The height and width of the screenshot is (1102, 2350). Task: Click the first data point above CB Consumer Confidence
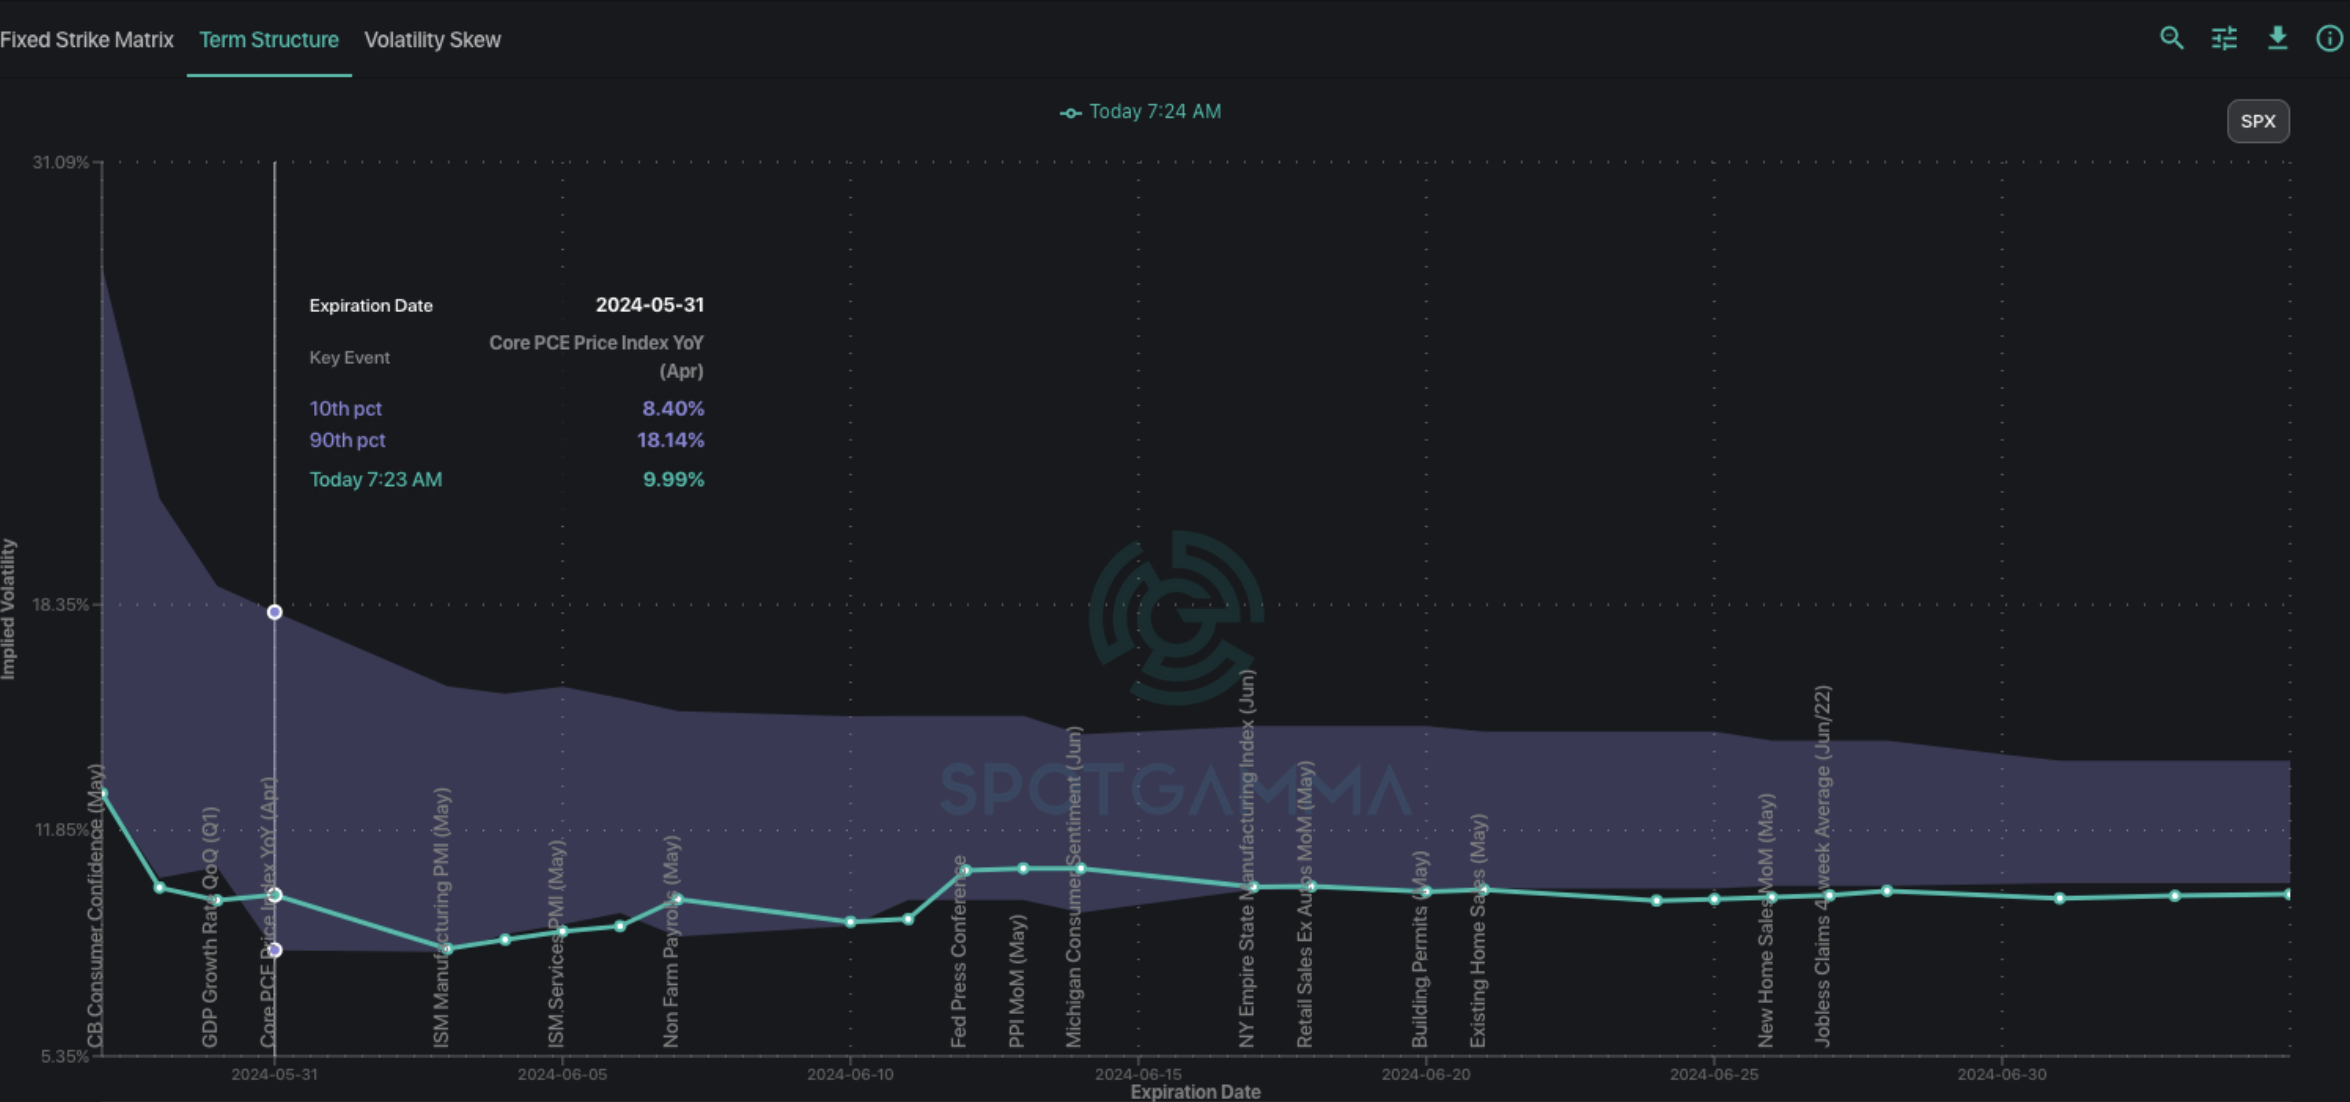point(103,794)
